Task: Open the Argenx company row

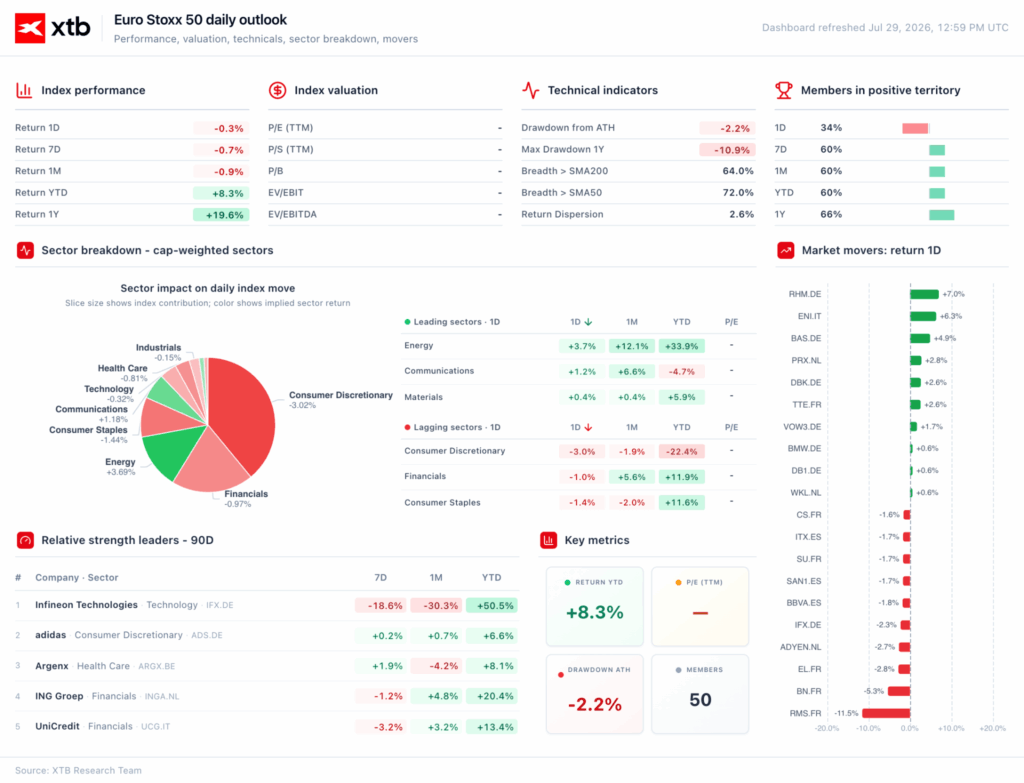Action: [x=266, y=666]
